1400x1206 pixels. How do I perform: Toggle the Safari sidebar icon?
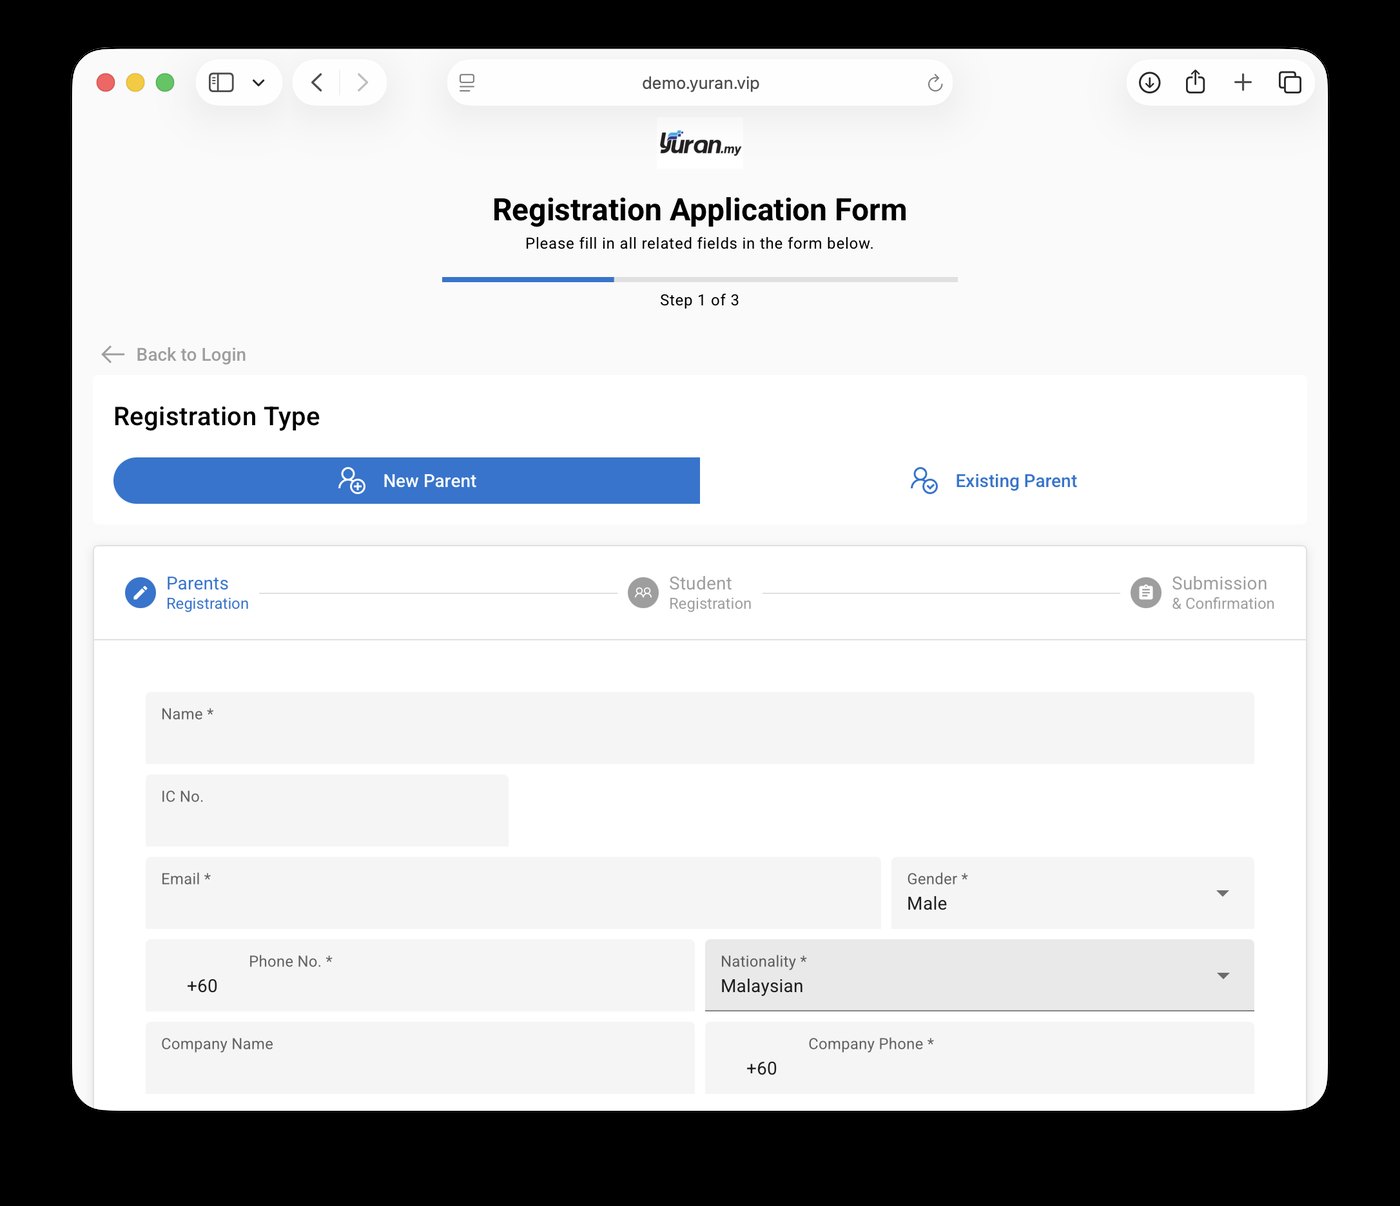[221, 83]
